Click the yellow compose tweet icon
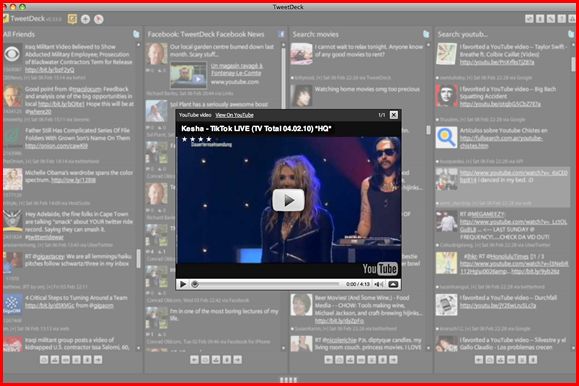The height and width of the screenshot is (386, 579). tap(72, 19)
